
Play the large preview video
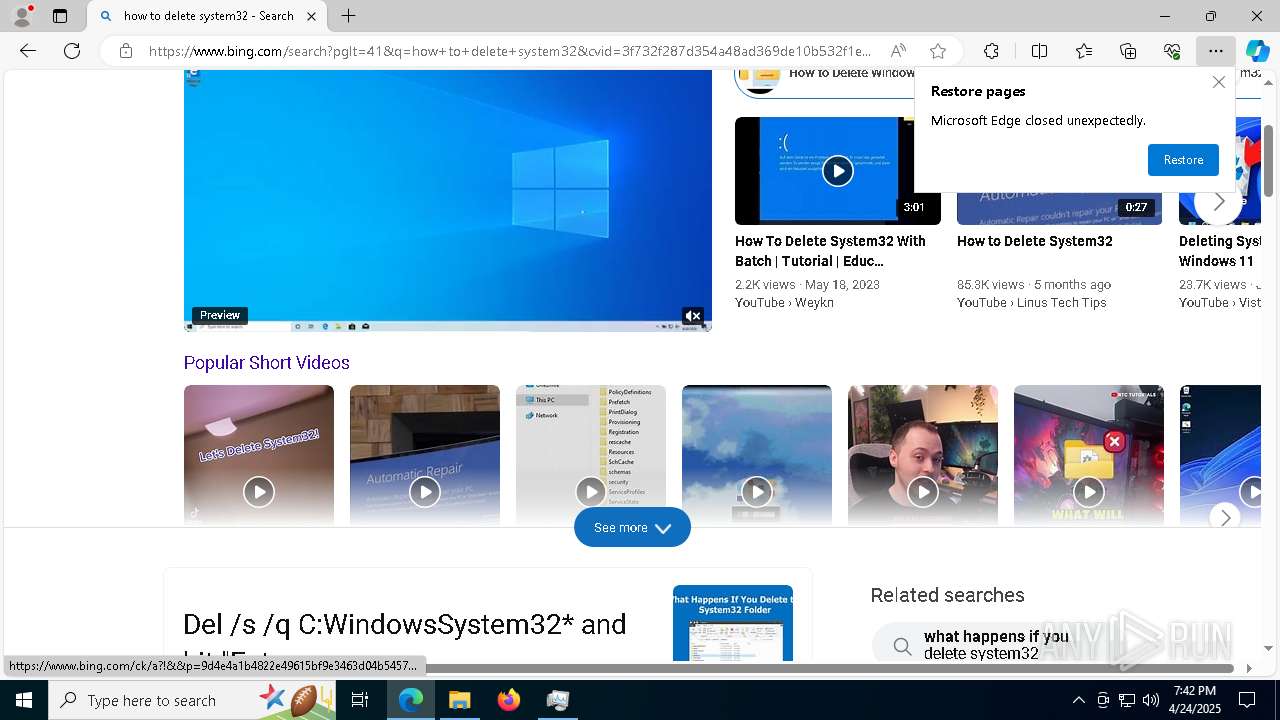click(447, 200)
